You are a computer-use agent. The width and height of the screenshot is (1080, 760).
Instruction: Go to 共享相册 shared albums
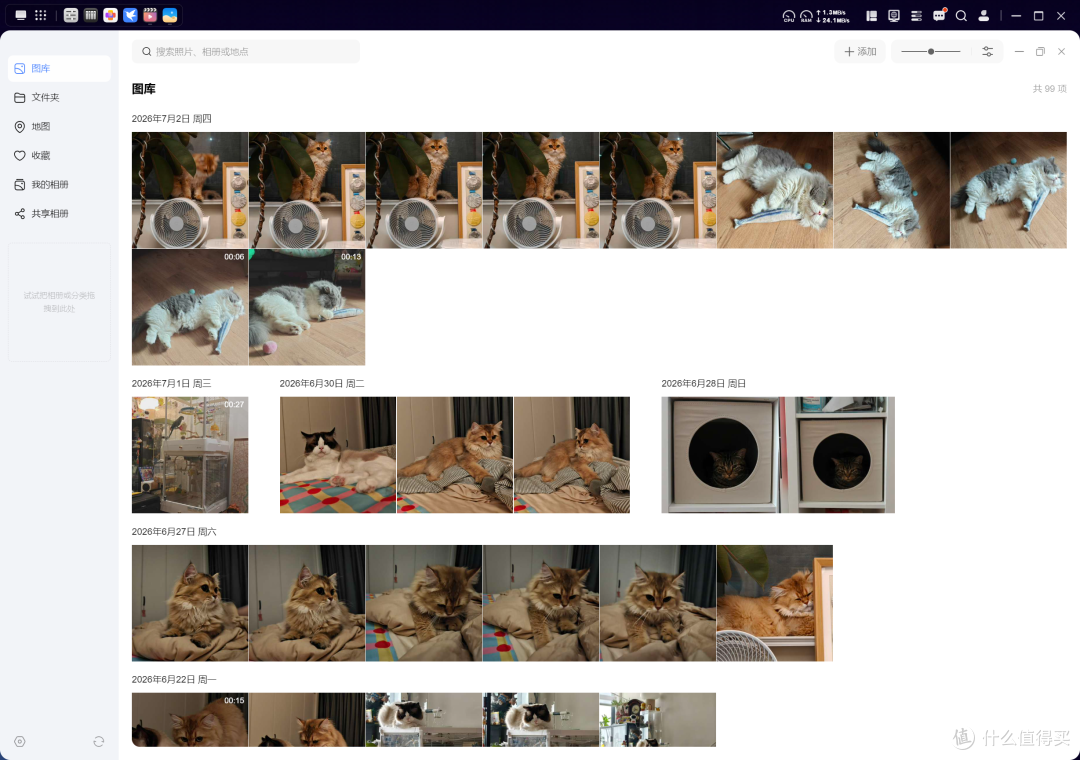click(x=59, y=213)
